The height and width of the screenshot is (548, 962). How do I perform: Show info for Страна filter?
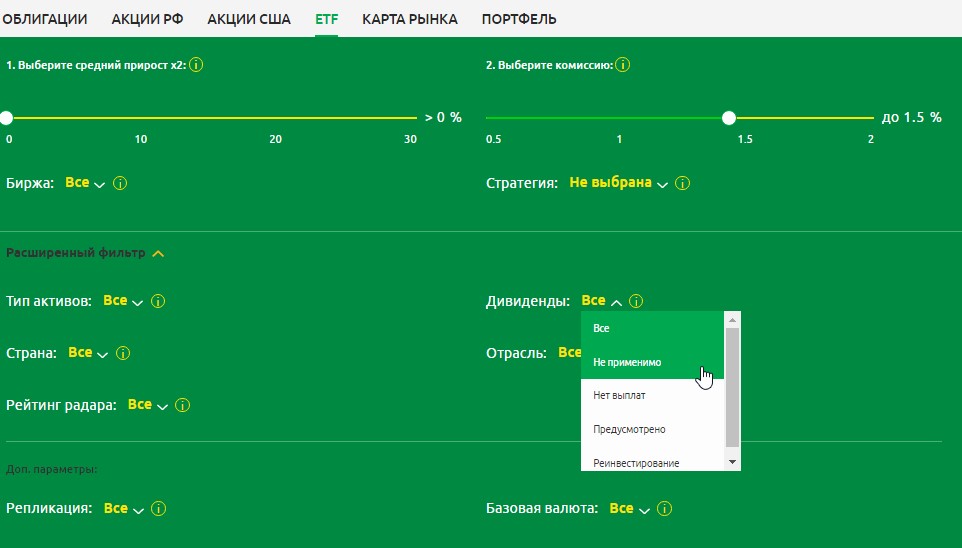point(123,353)
